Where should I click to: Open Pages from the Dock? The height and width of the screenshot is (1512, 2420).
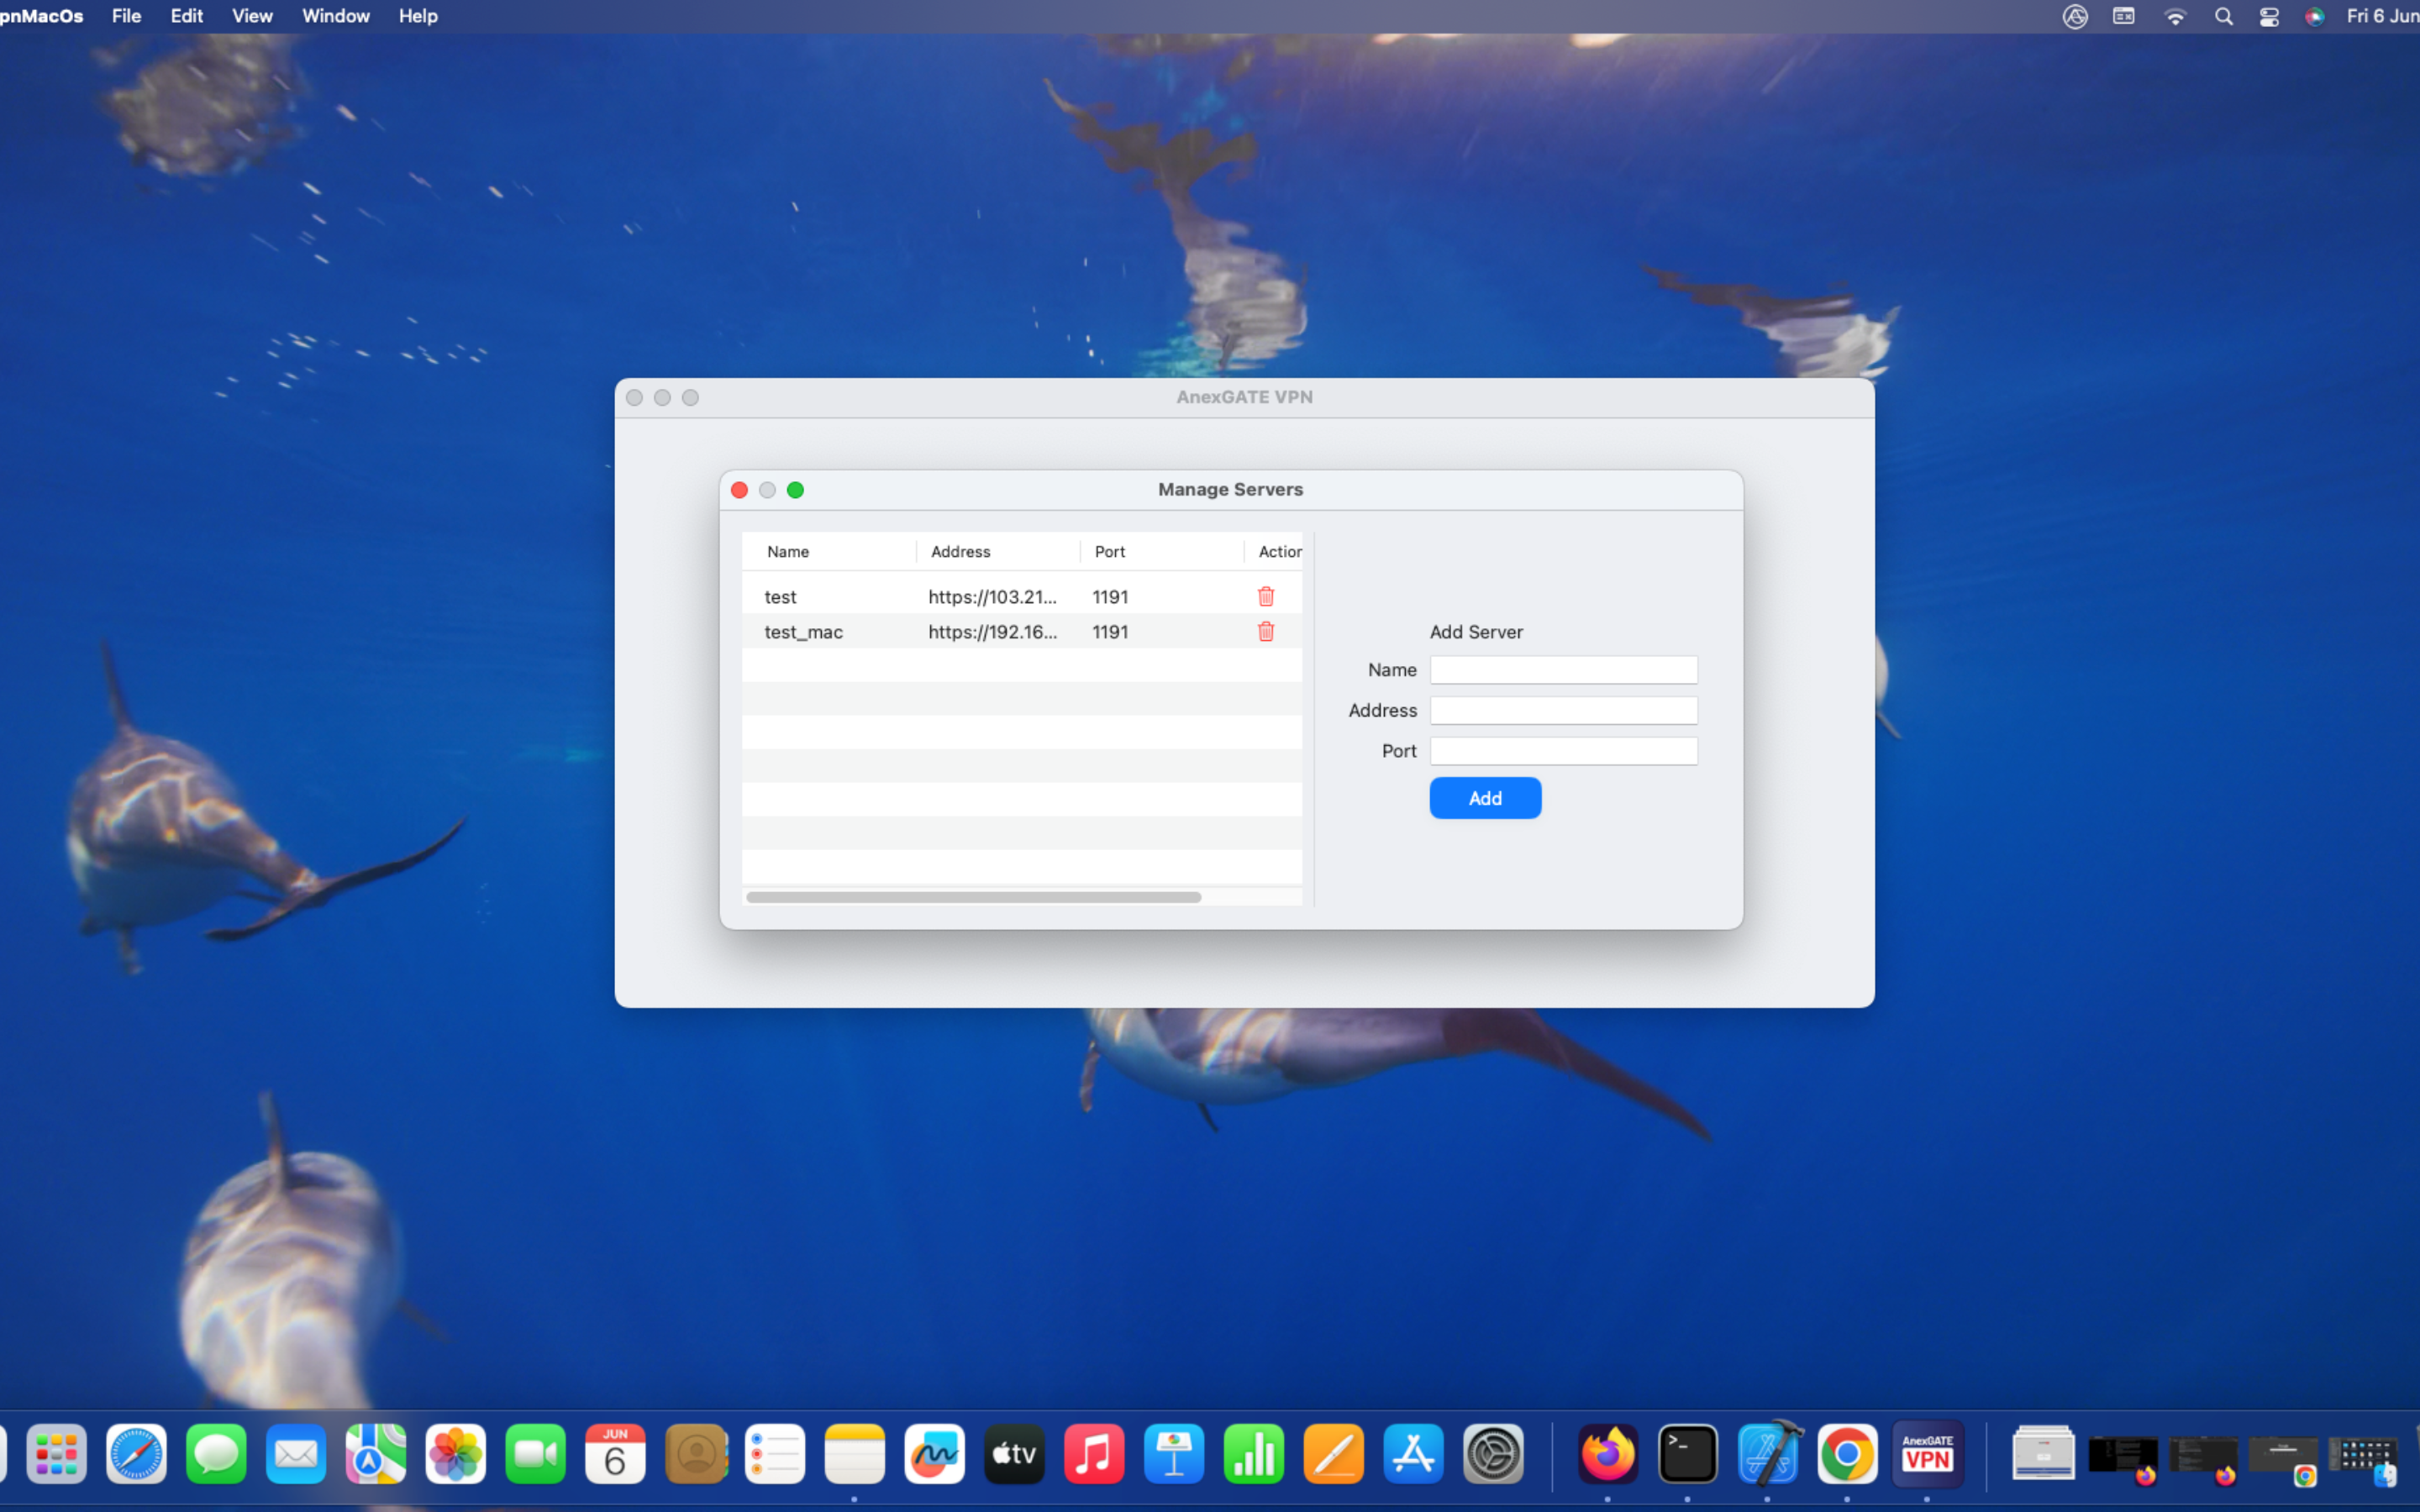pos(1334,1454)
